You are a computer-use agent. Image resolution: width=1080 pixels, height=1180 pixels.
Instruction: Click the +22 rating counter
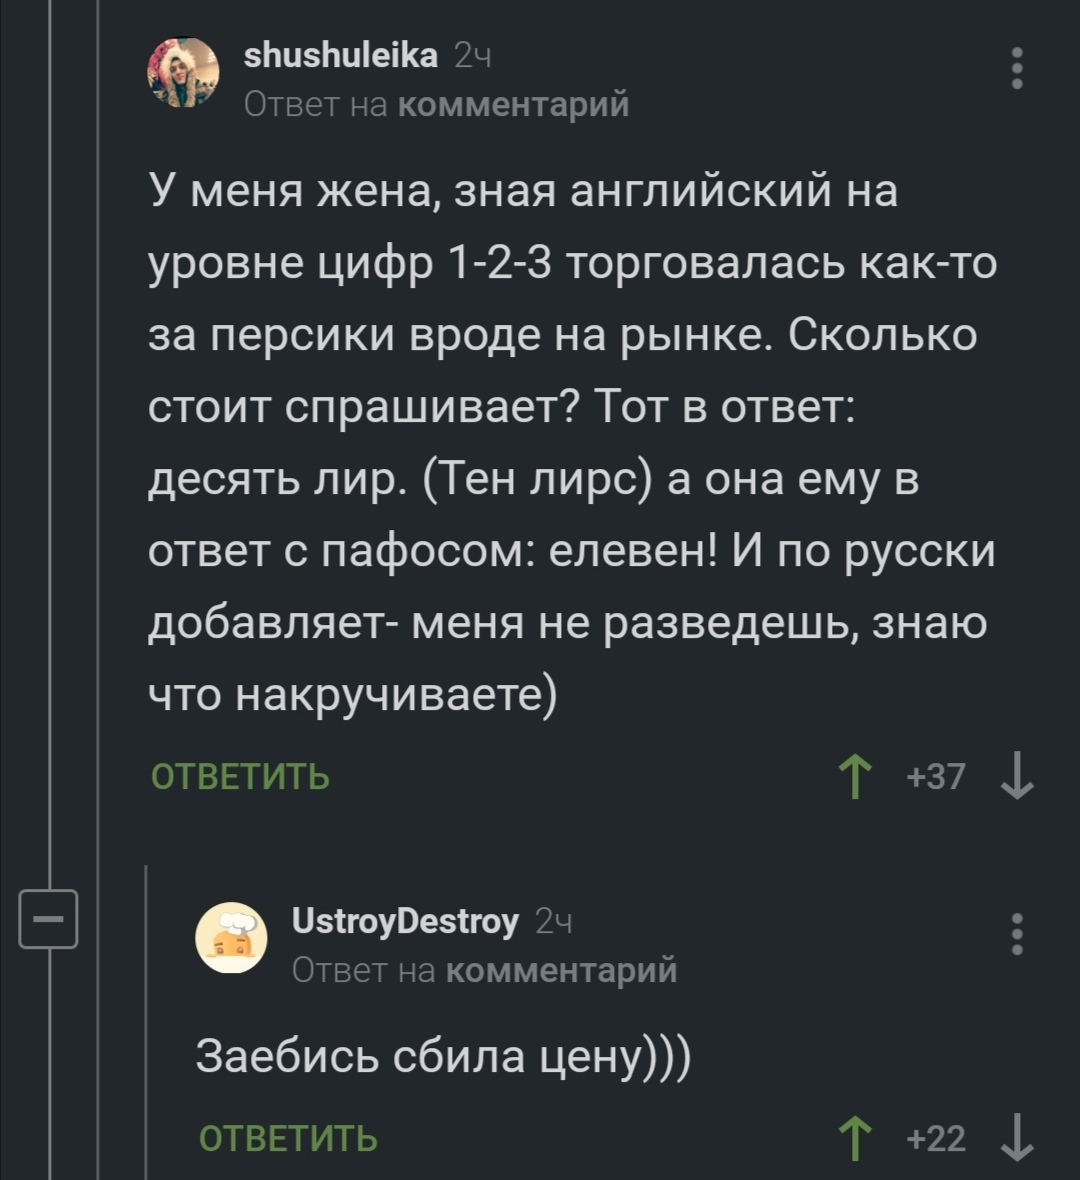click(x=937, y=1139)
